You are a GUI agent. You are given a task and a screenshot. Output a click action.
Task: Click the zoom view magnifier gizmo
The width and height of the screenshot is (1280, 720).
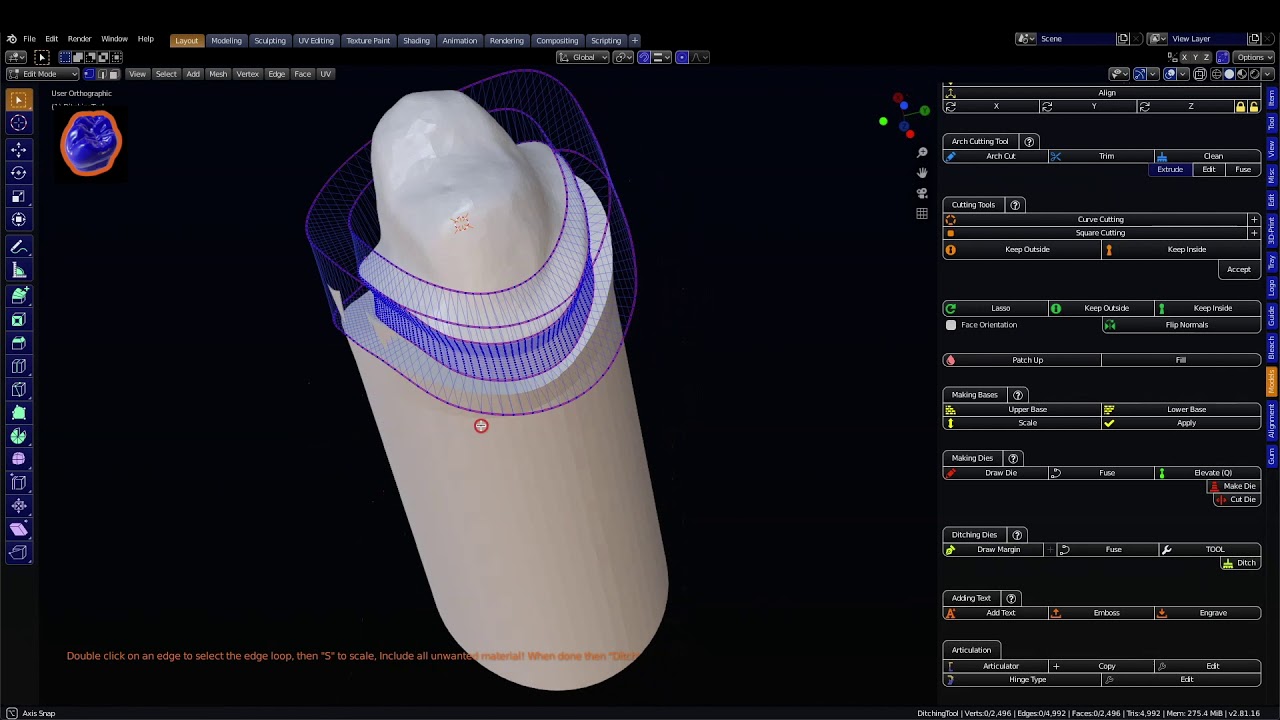[x=922, y=152]
